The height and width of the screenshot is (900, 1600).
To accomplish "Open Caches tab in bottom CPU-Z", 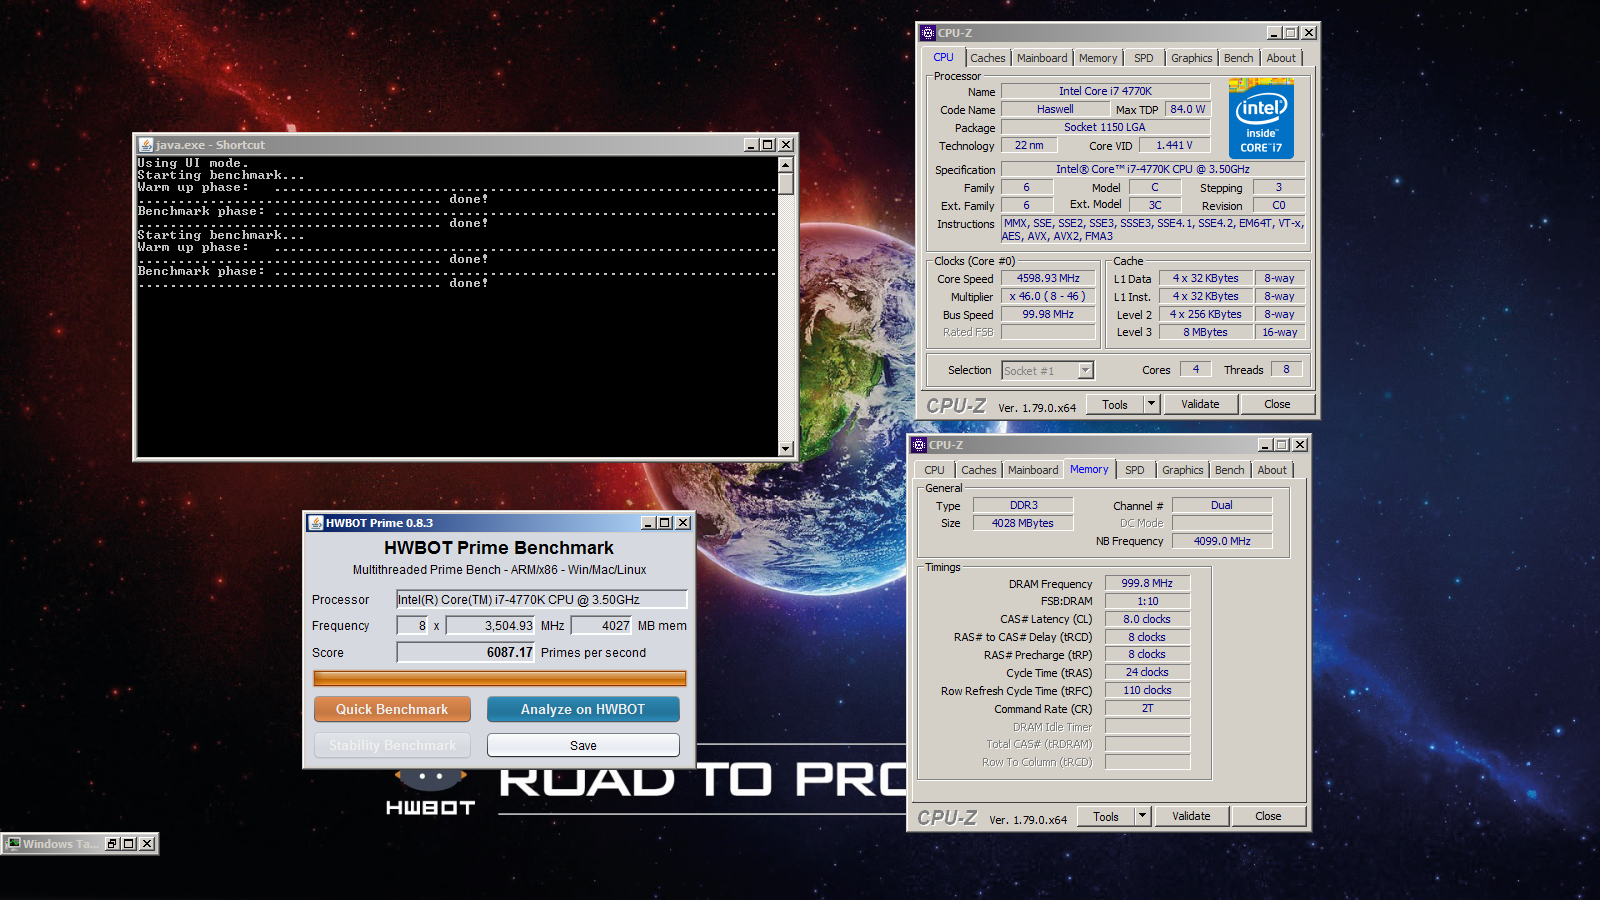I will click(979, 470).
